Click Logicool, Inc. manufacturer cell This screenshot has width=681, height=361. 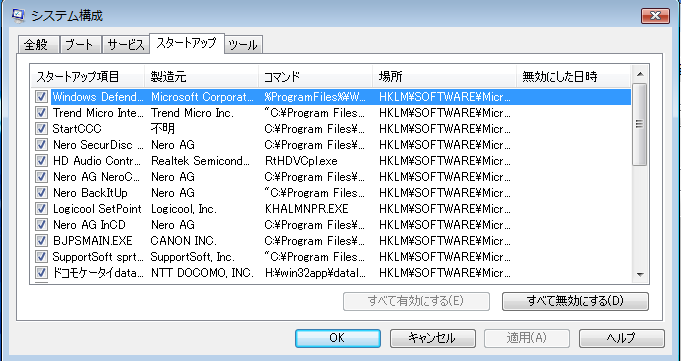tap(183, 209)
